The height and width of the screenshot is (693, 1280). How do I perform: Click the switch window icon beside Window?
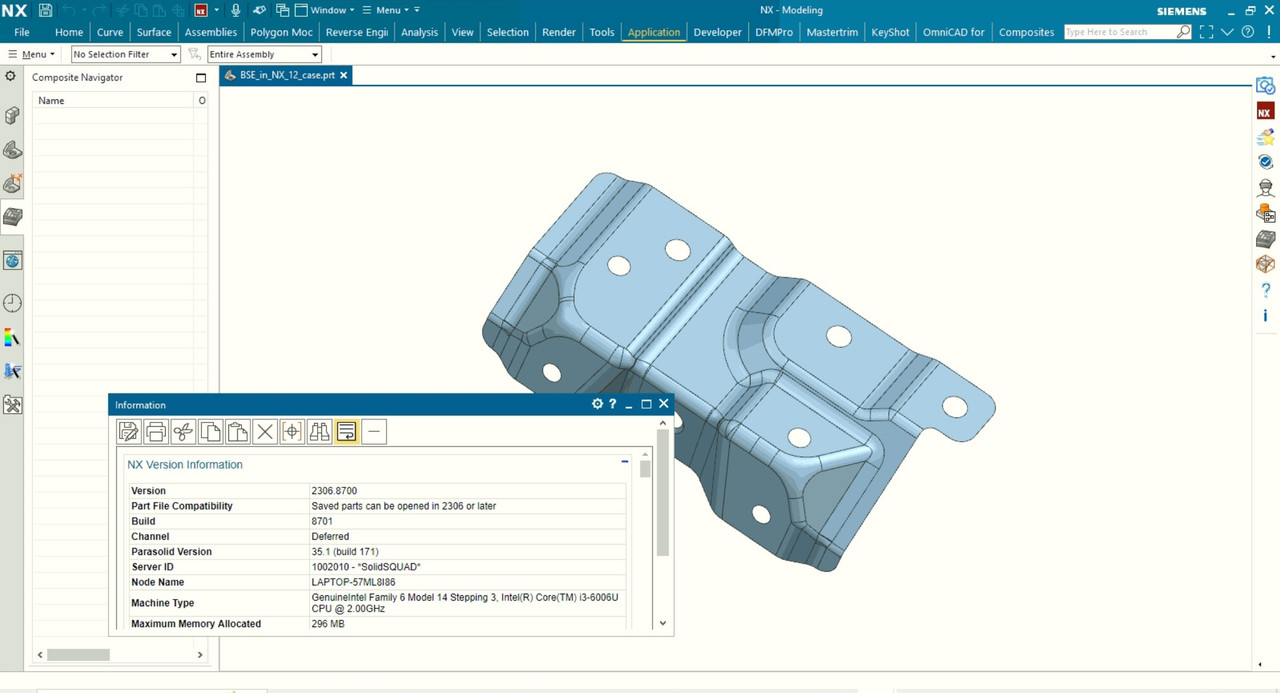click(282, 10)
